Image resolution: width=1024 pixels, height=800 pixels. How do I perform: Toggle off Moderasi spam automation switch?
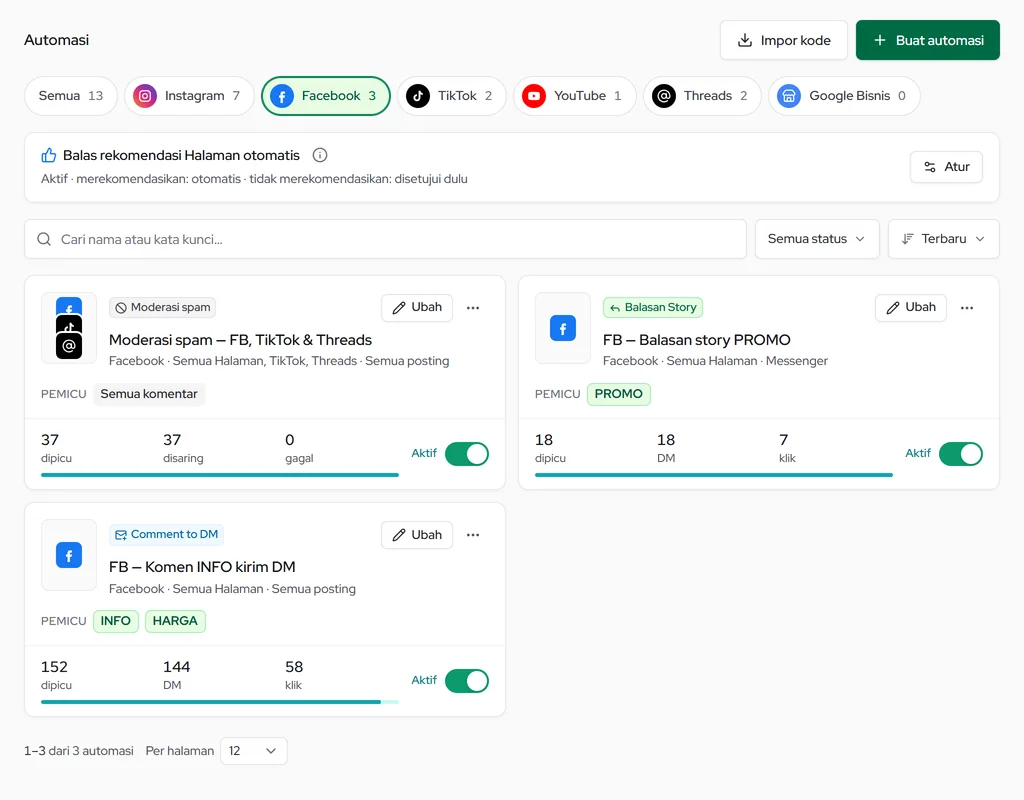467,454
